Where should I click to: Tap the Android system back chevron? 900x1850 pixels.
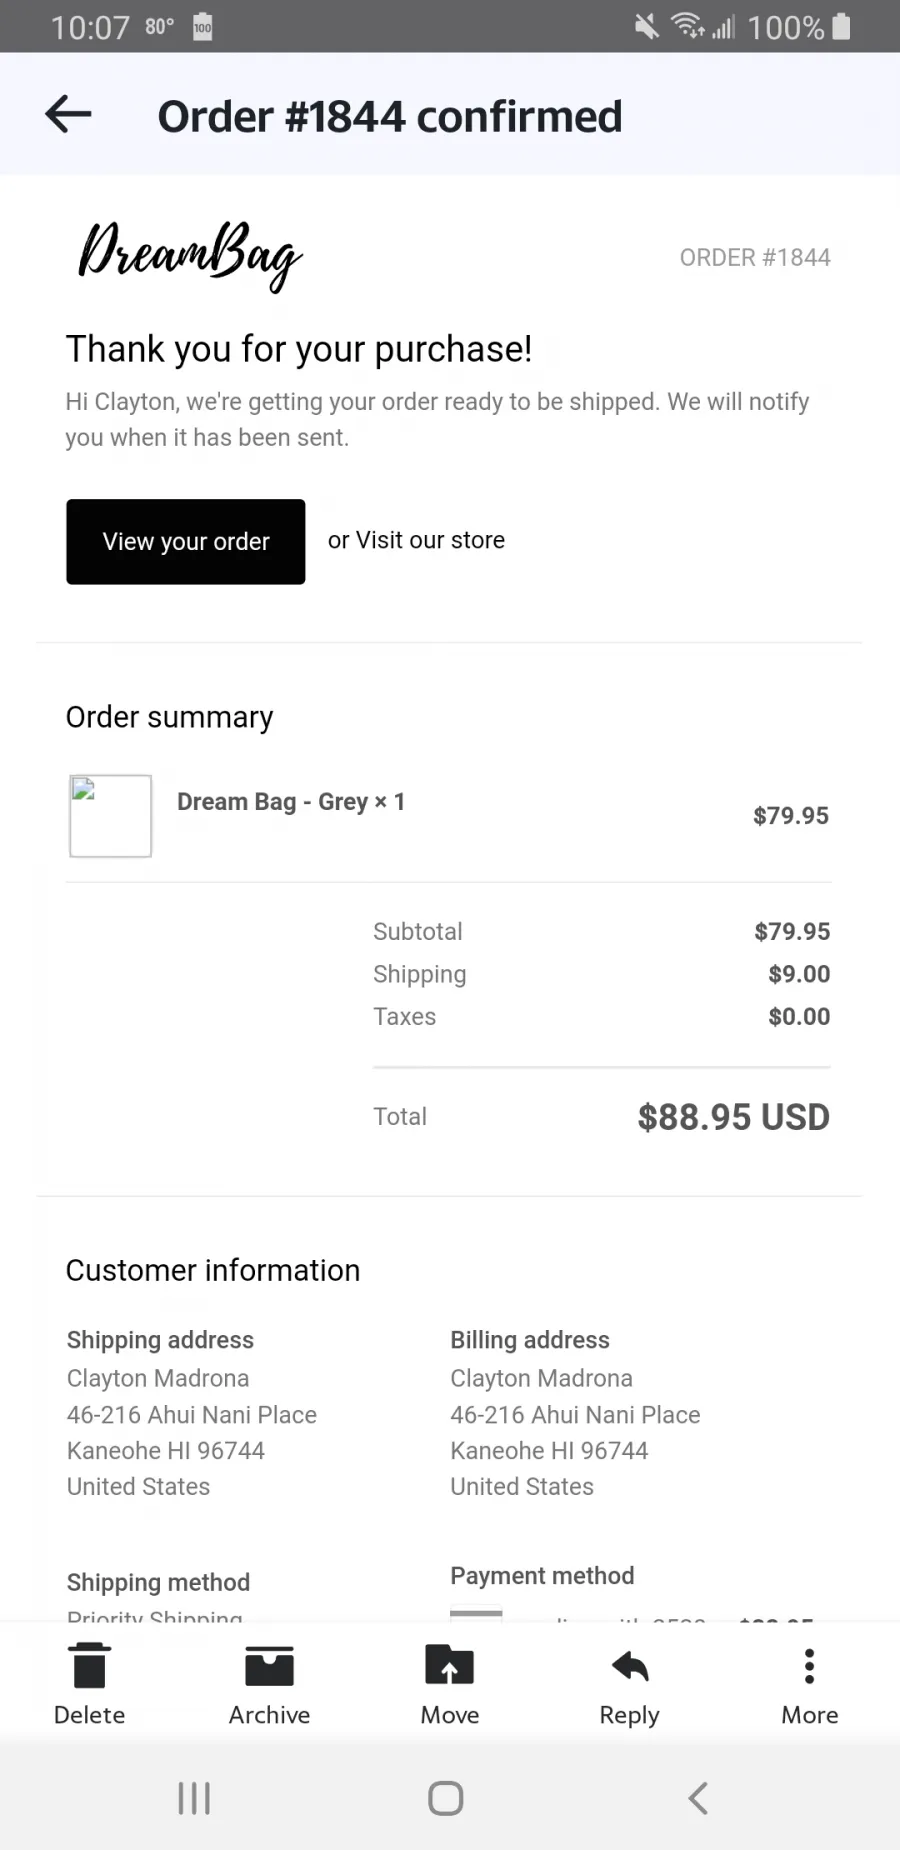coord(698,1798)
